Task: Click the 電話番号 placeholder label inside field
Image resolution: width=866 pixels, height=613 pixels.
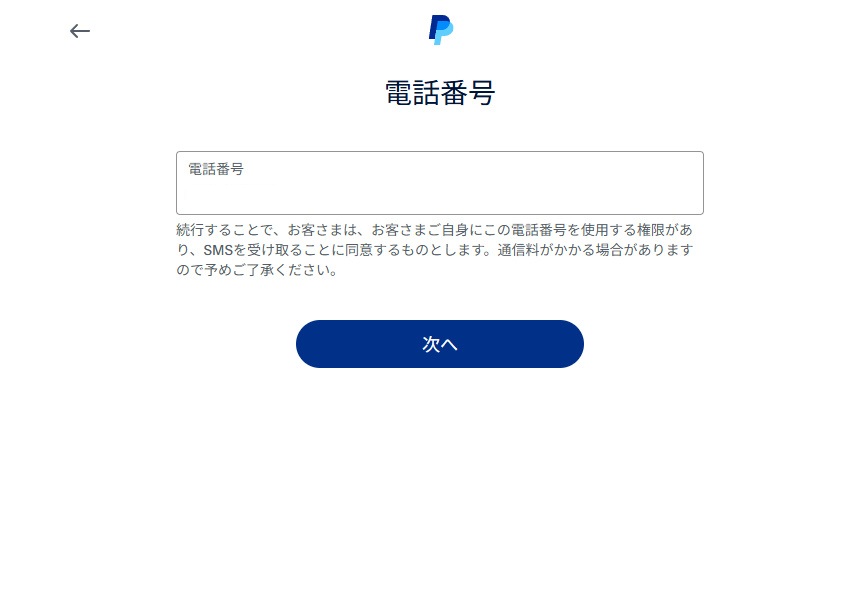Action: coord(216,169)
